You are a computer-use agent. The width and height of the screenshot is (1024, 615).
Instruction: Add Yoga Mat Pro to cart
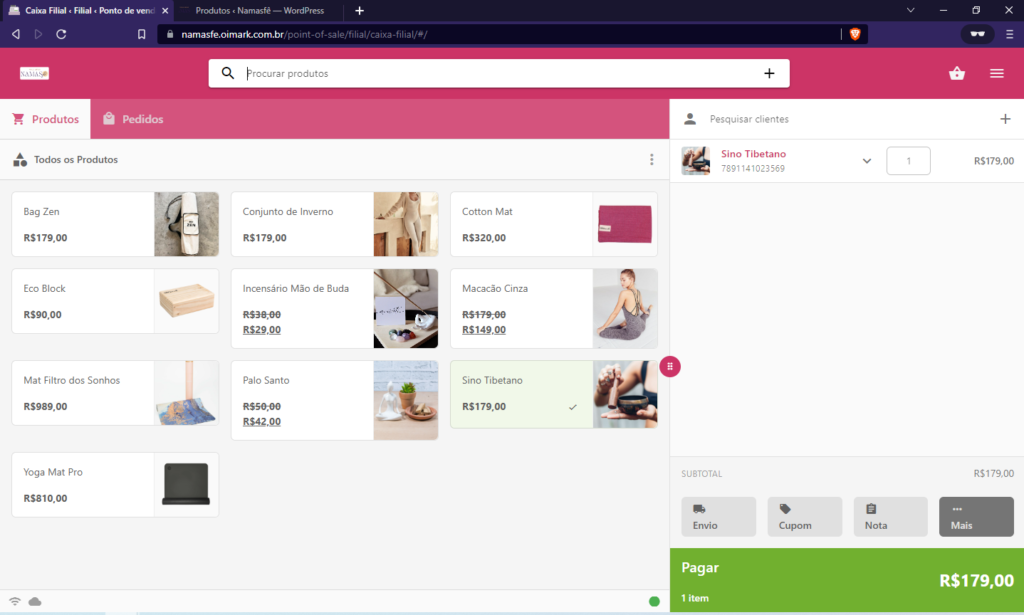tap(115, 484)
